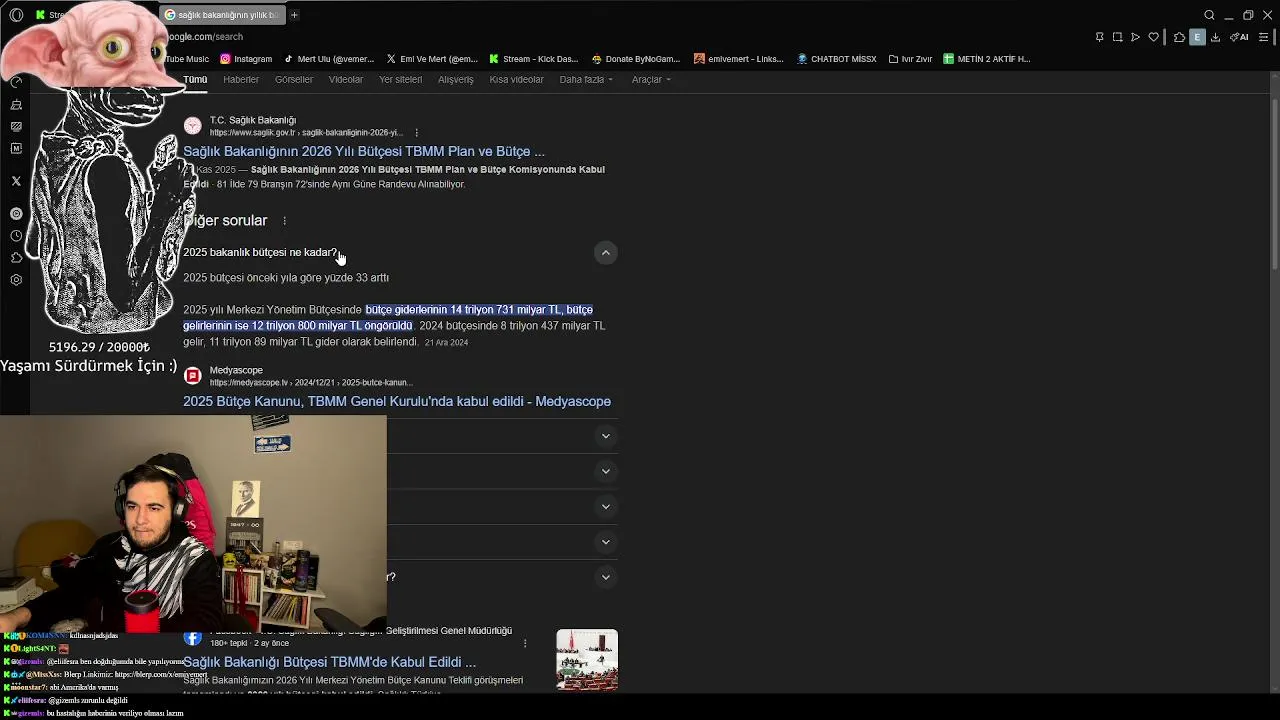Select the Tümü results tab
Viewport: 1280px width, 720px height.
195,79
